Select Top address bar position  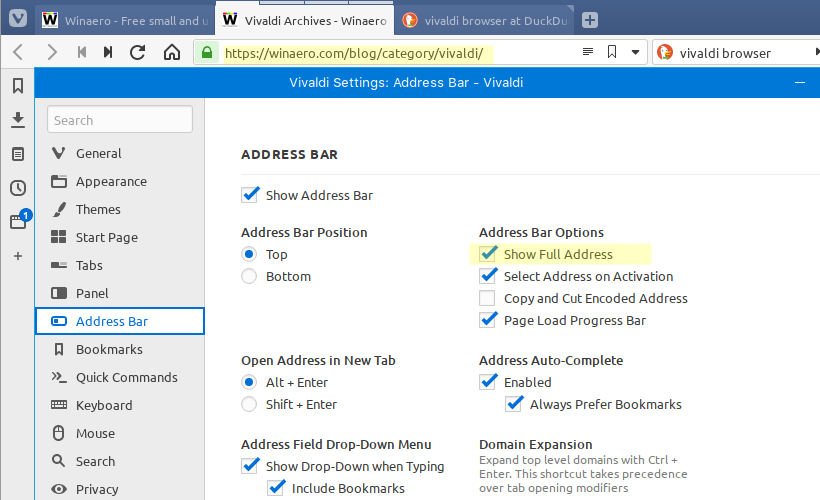click(x=249, y=254)
